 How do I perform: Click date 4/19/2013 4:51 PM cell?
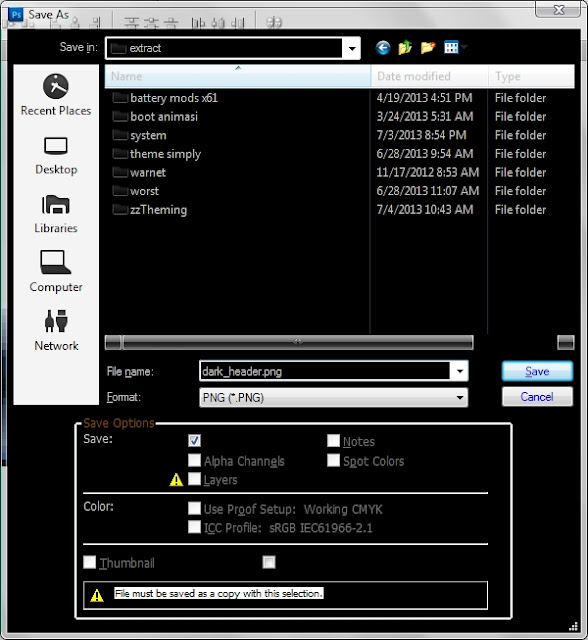click(424, 98)
